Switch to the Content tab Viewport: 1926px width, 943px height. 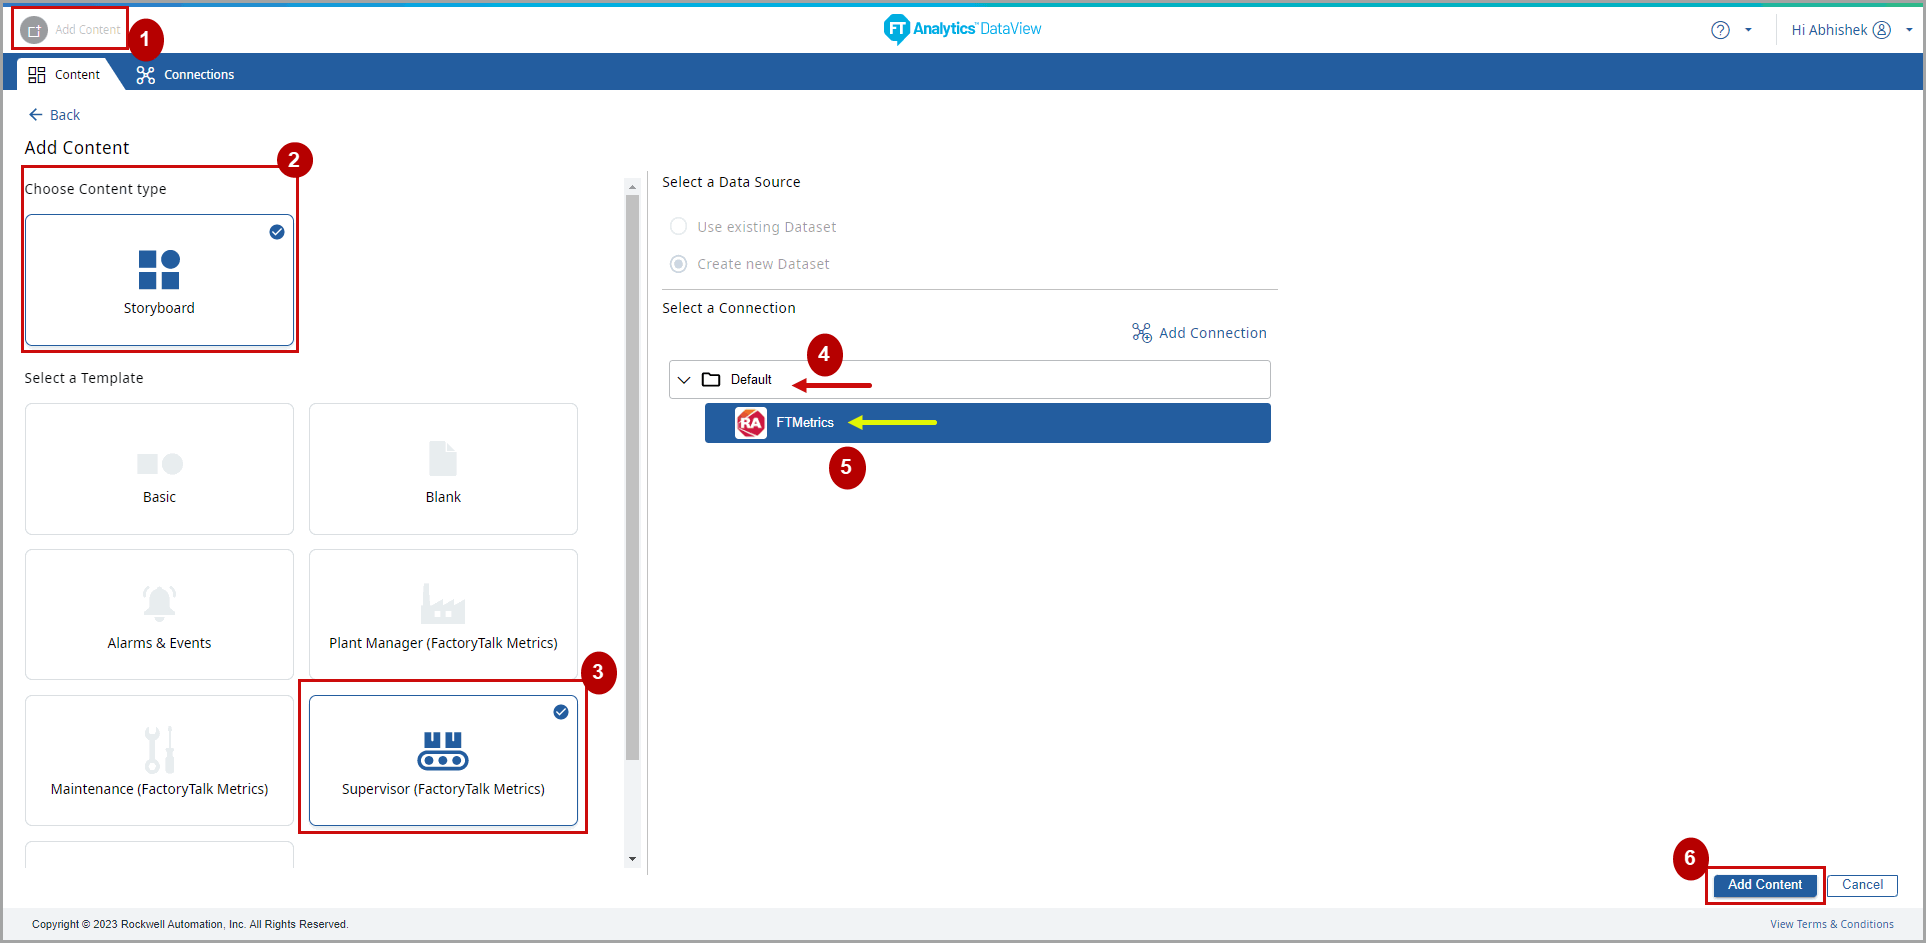[65, 75]
